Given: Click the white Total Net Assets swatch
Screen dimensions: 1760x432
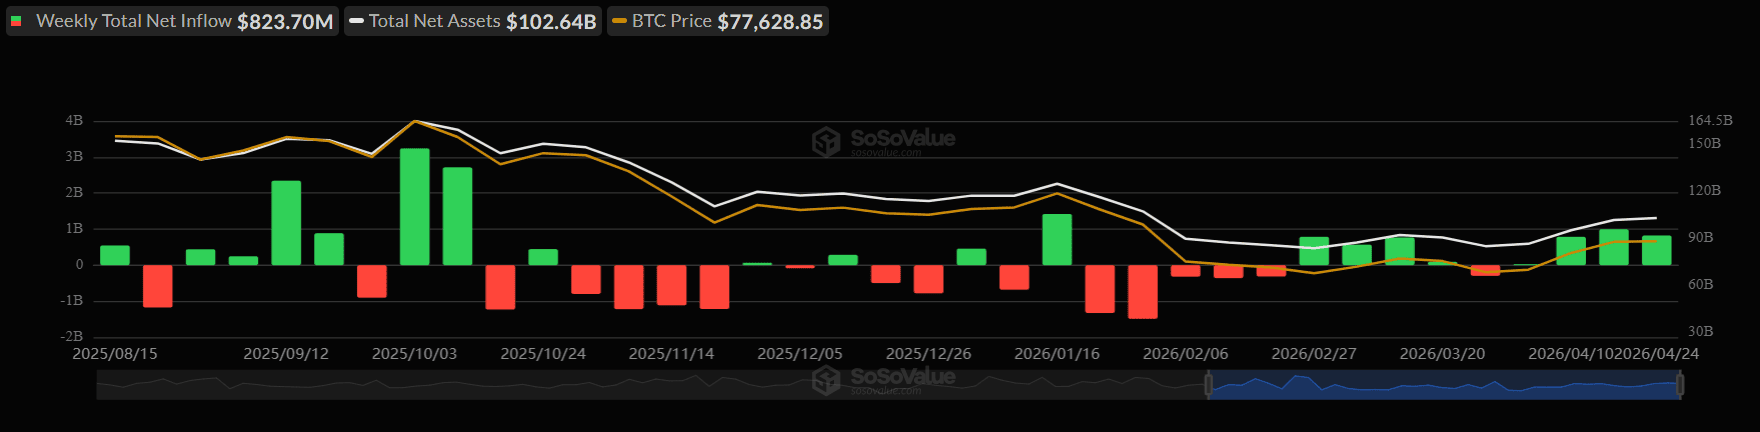Looking at the screenshot, I should 356,21.
